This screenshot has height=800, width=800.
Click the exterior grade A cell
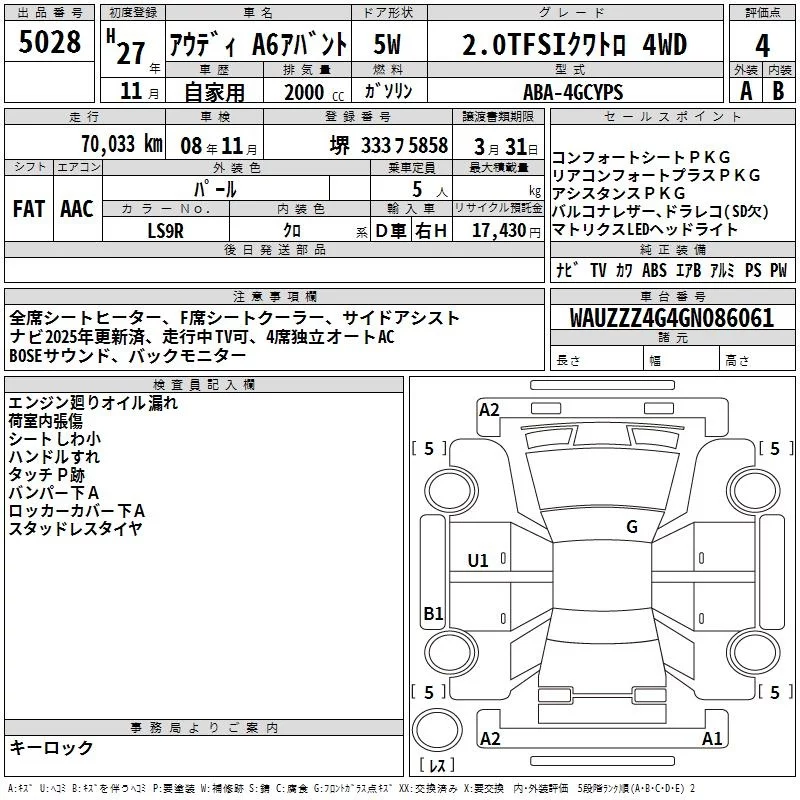click(745, 90)
